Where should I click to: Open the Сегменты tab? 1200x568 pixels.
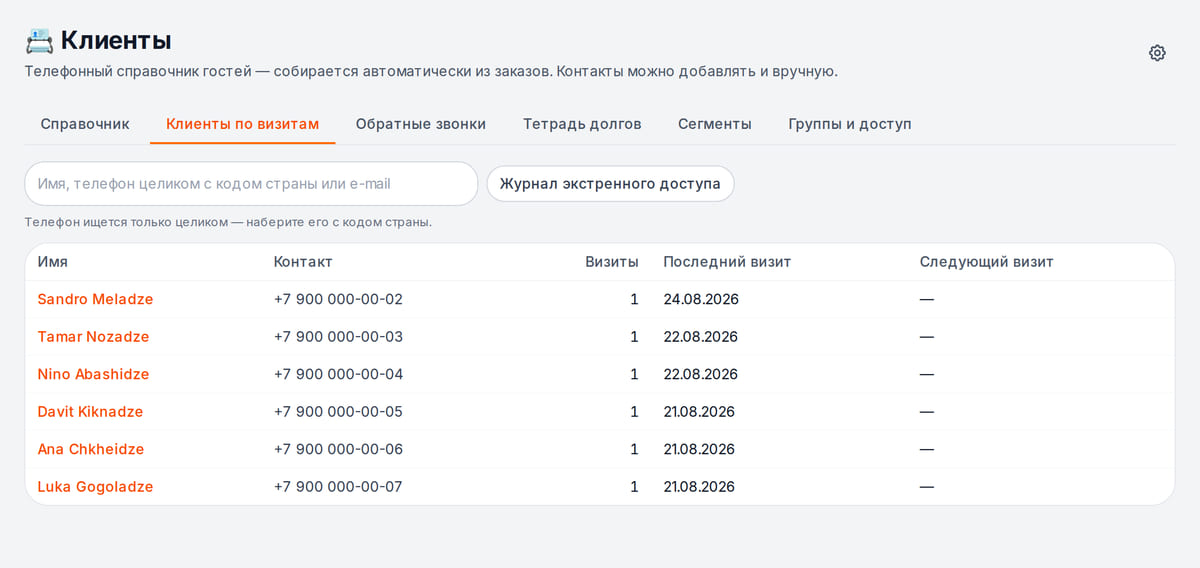click(715, 124)
